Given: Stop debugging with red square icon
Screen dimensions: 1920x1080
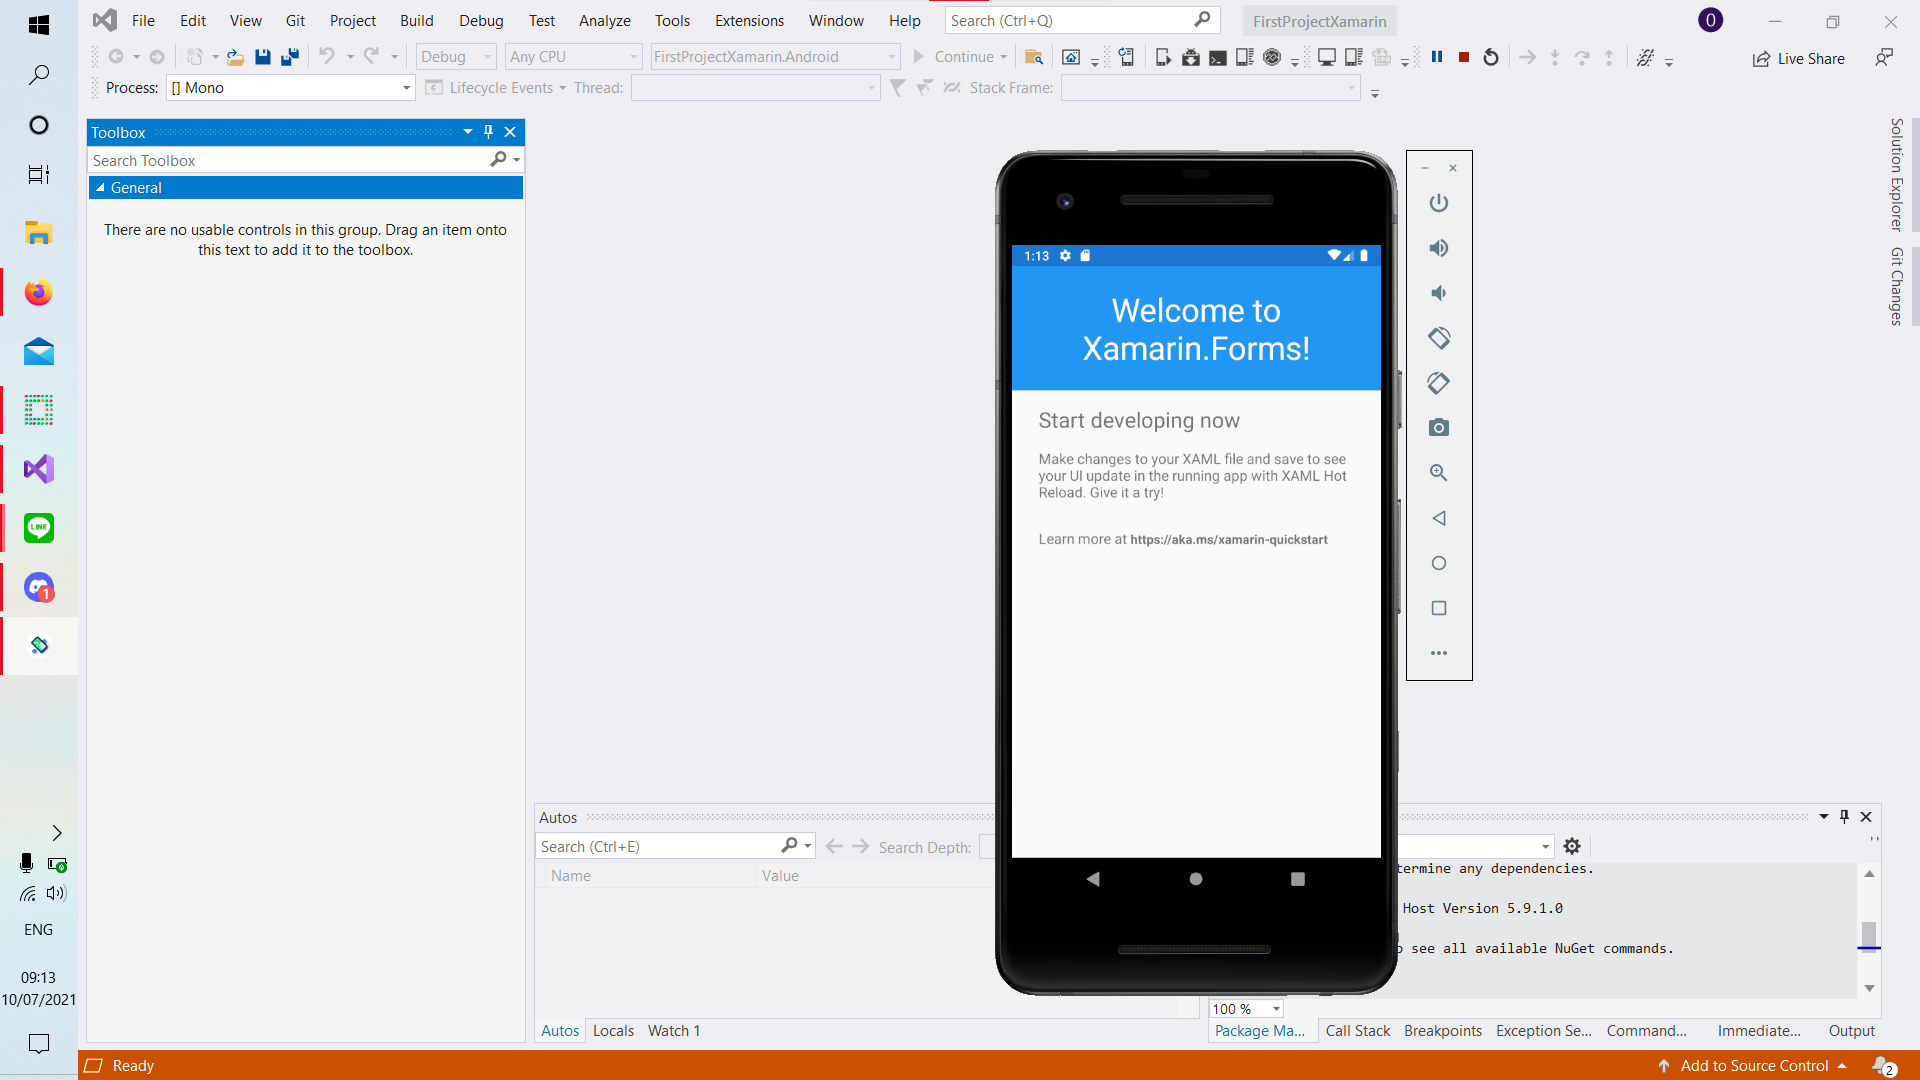Looking at the screenshot, I should [x=1464, y=57].
